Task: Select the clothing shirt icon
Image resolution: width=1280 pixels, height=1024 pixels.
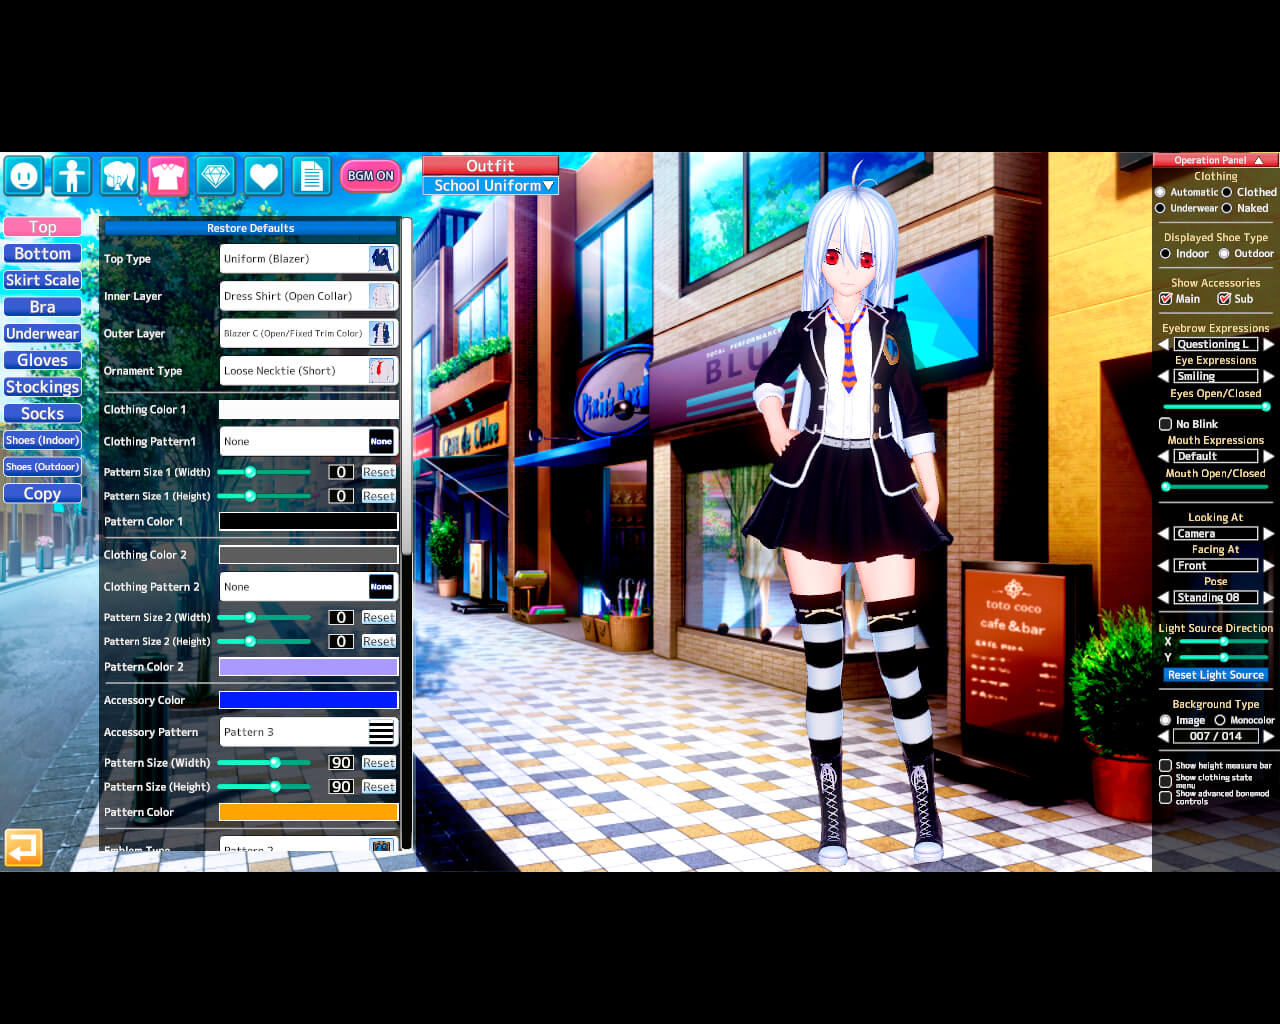Action: click(x=168, y=176)
